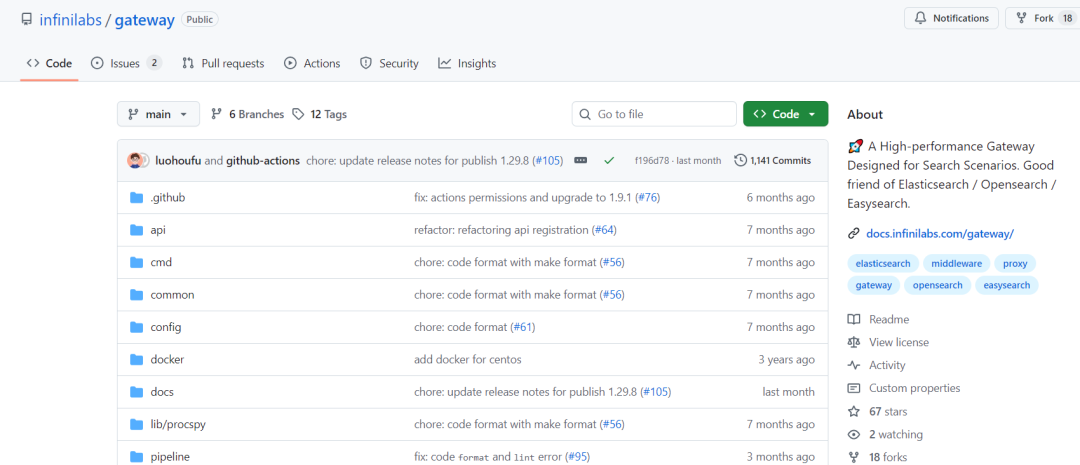The image size is (1080, 465).
Task: Open the main branch dropdown
Action: pyautogui.click(x=158, y=114)
